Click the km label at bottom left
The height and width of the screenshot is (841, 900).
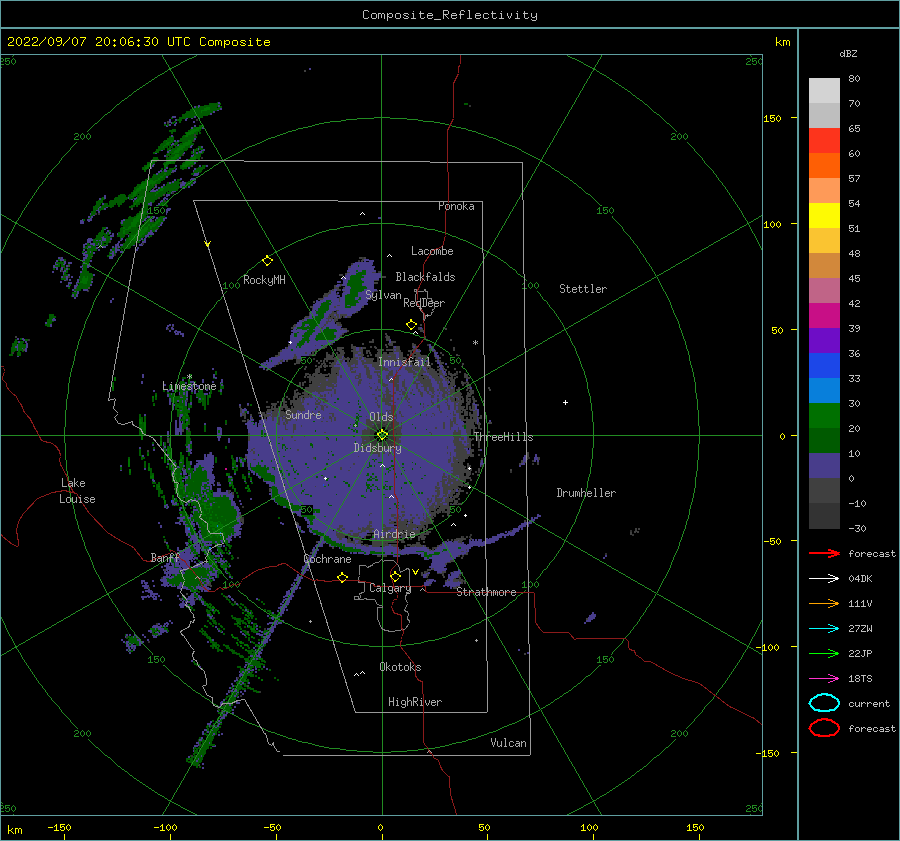pyautogui.click(x=14, y=830)
